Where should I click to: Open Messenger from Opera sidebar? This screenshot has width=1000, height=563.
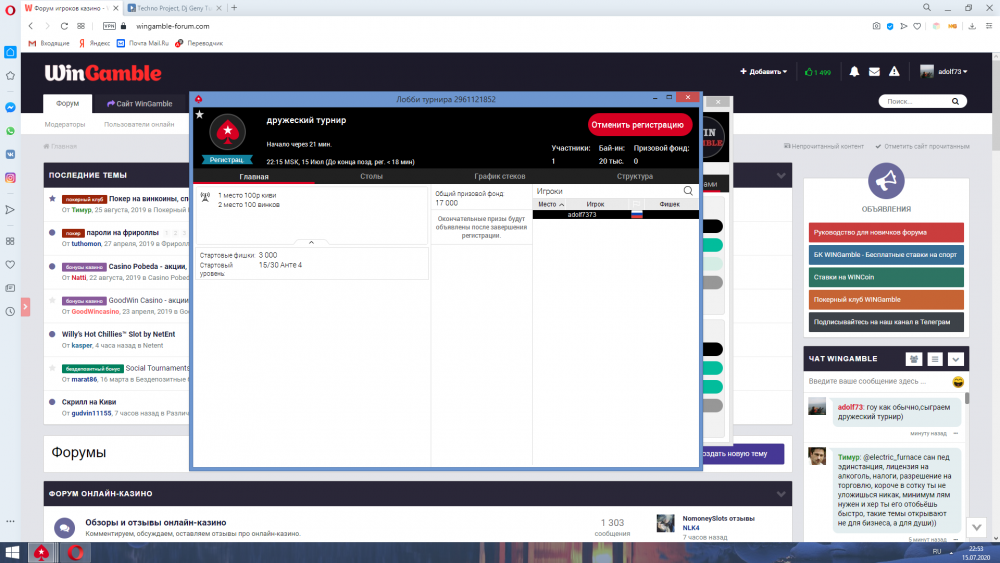(10, 107)
